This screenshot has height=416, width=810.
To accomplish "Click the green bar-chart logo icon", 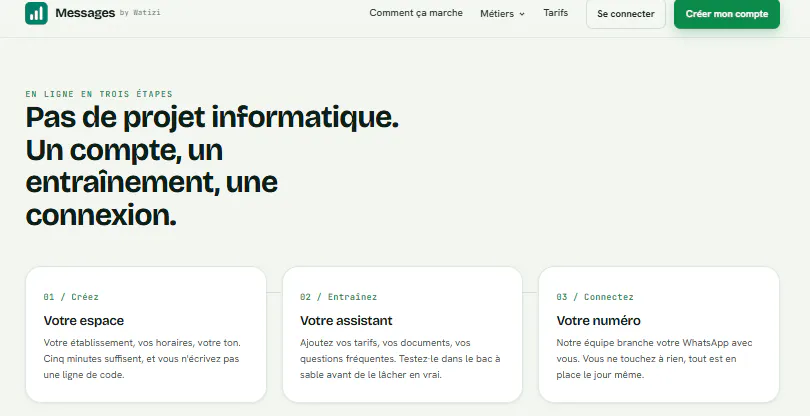I will [x=36, y=13].
